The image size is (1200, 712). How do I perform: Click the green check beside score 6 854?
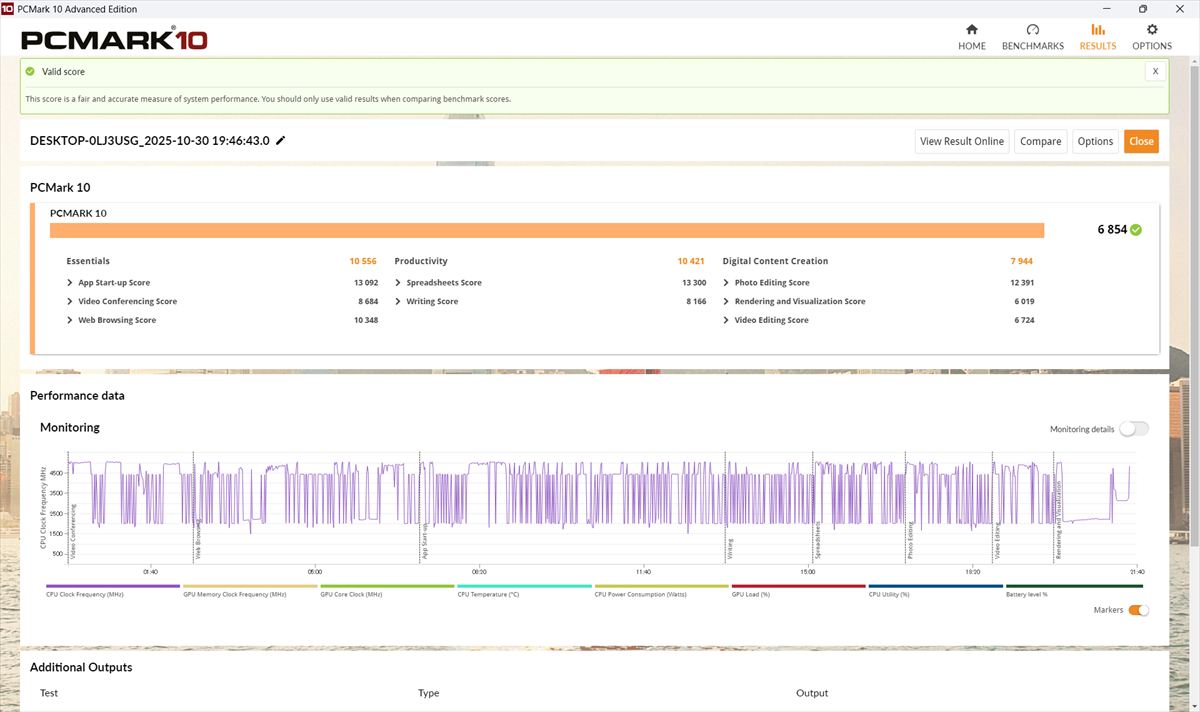pos(1136,230)
